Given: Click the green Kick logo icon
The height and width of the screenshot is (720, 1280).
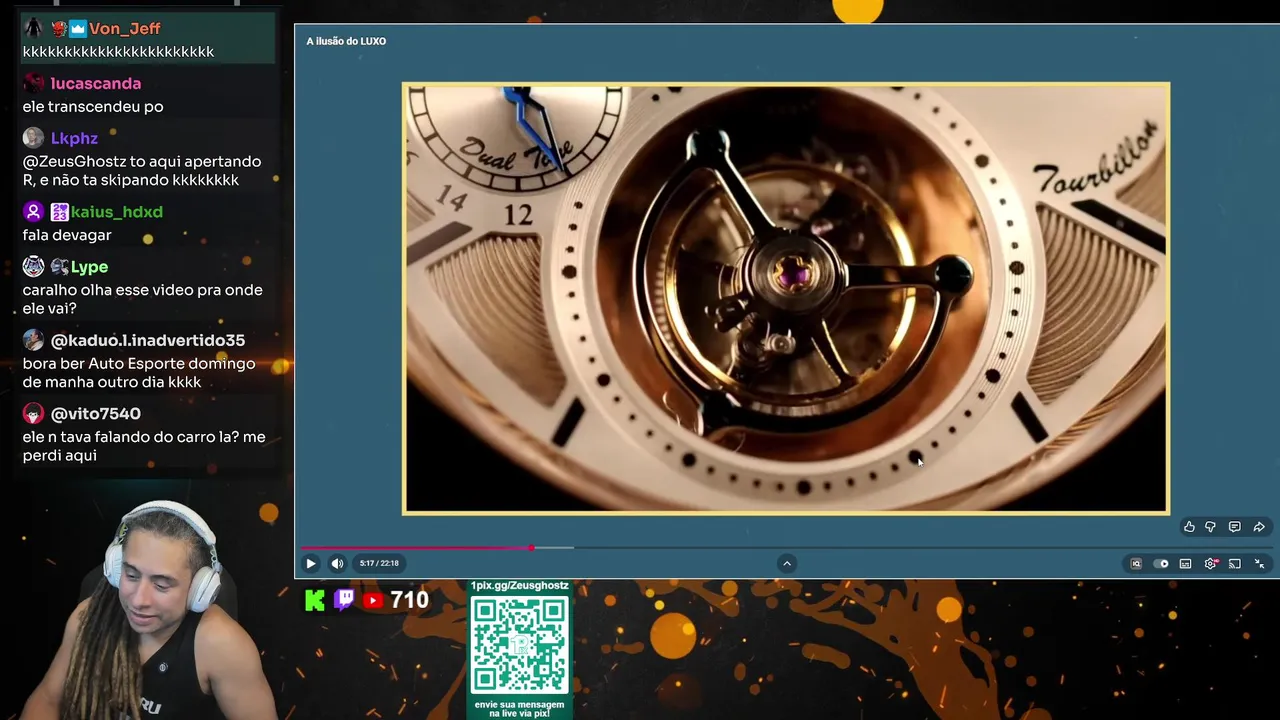Looking at the screenshot, I should click(315, 600).
